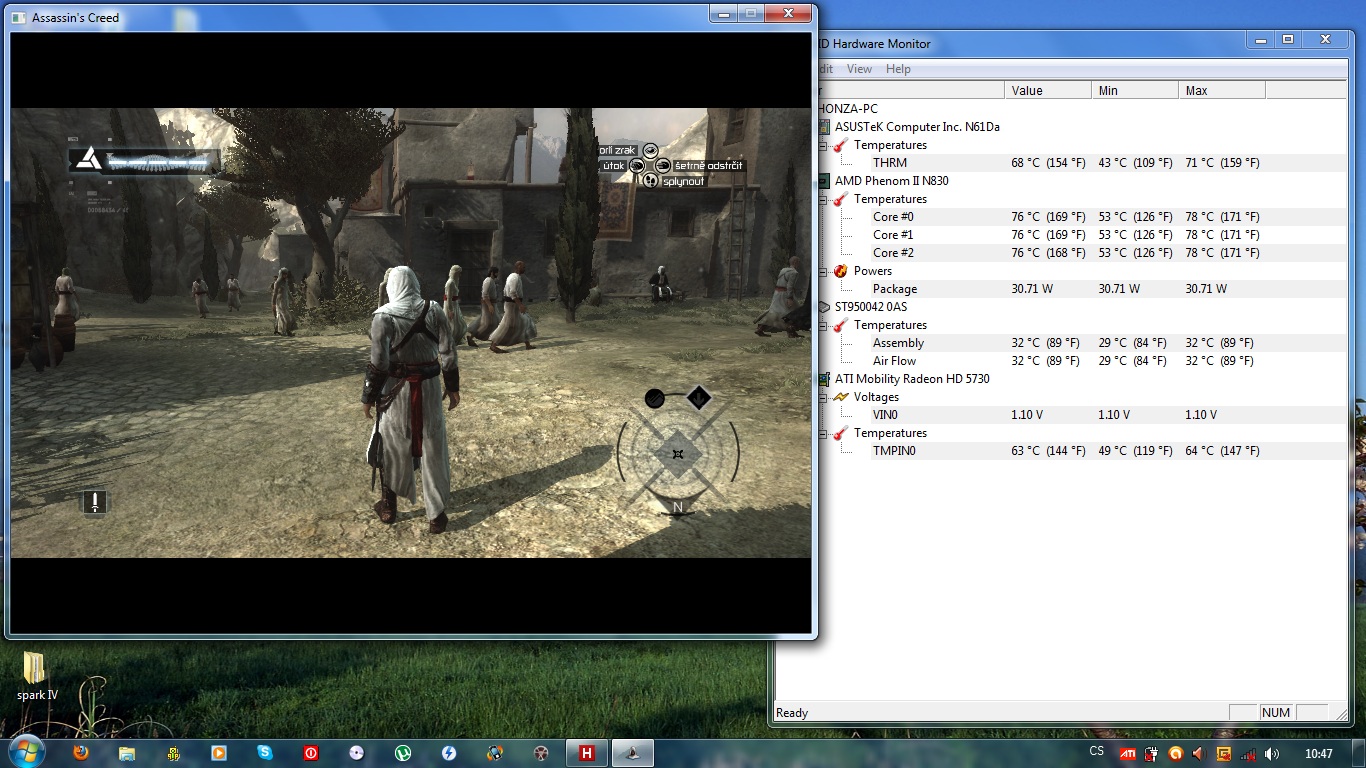Click the exclamation alert icon in the game
Image resolution: width=1366 pixels, height=768 pixels.
coord(95,502)
